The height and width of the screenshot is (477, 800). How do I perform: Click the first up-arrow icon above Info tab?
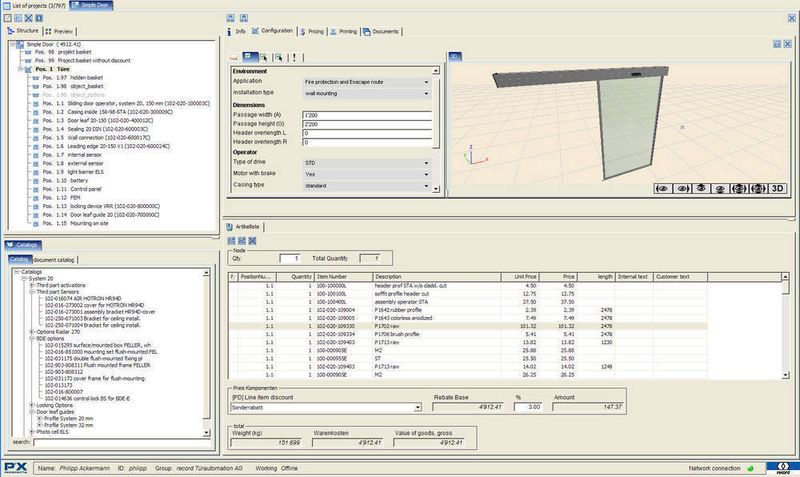(x=231, y=18)
